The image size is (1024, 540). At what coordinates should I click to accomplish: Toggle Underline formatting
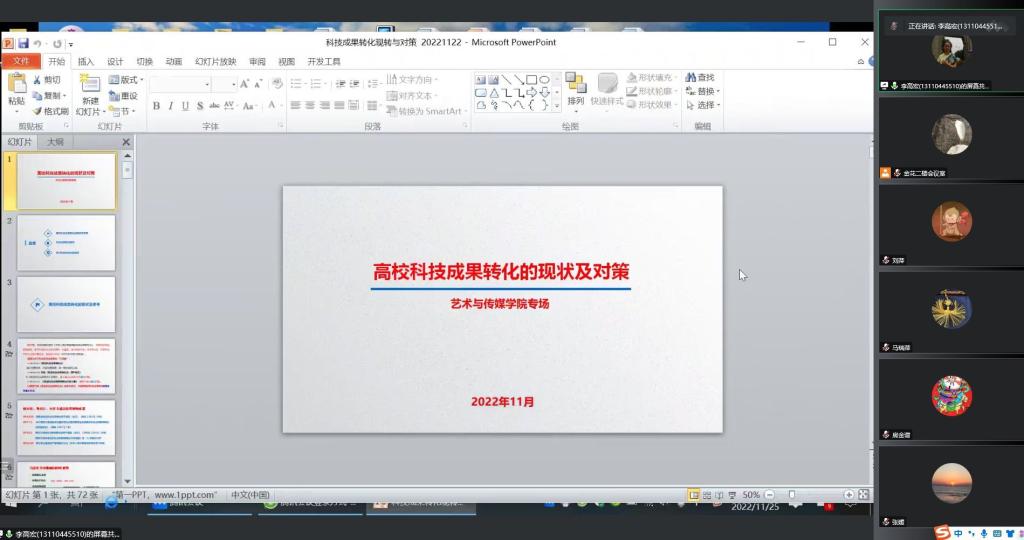point(186,106)
